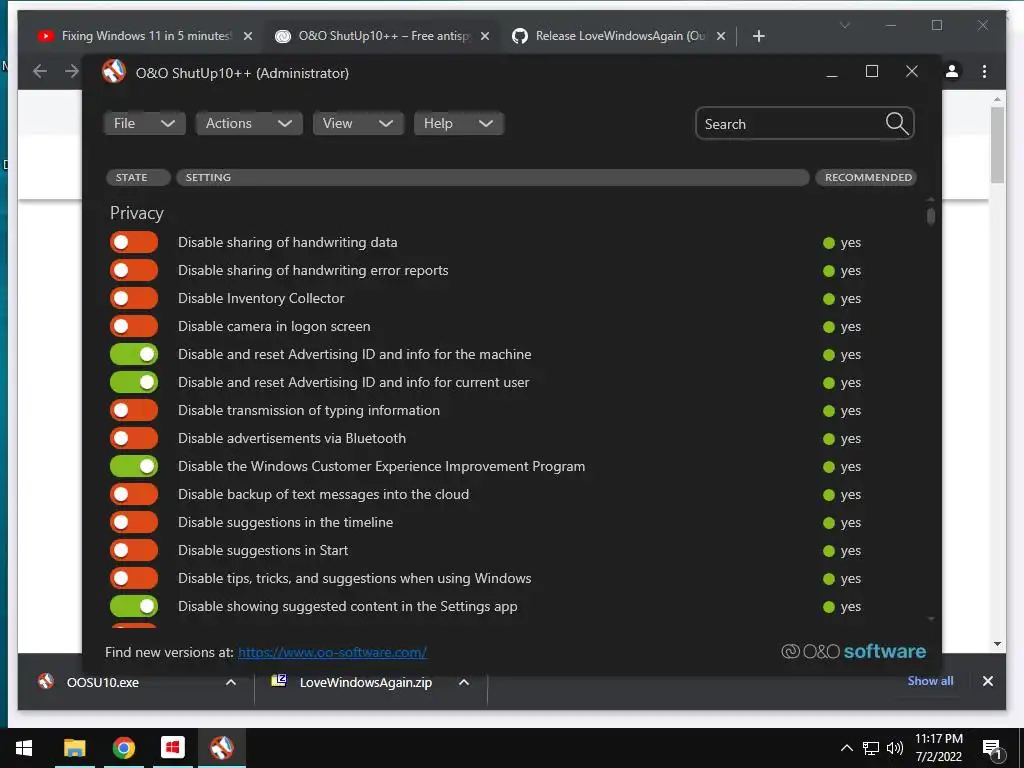
Task: Open the notification center icon
Action: [992, 750]
